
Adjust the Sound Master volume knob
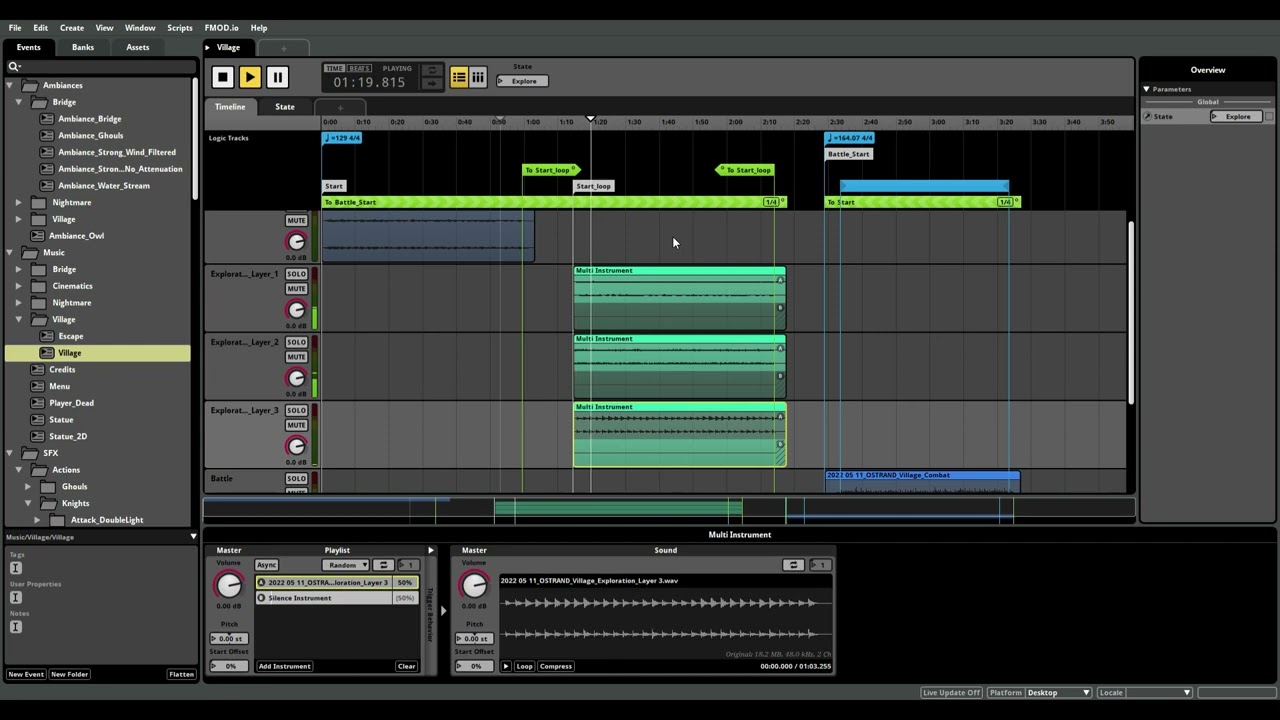click(x=474, y=586)
